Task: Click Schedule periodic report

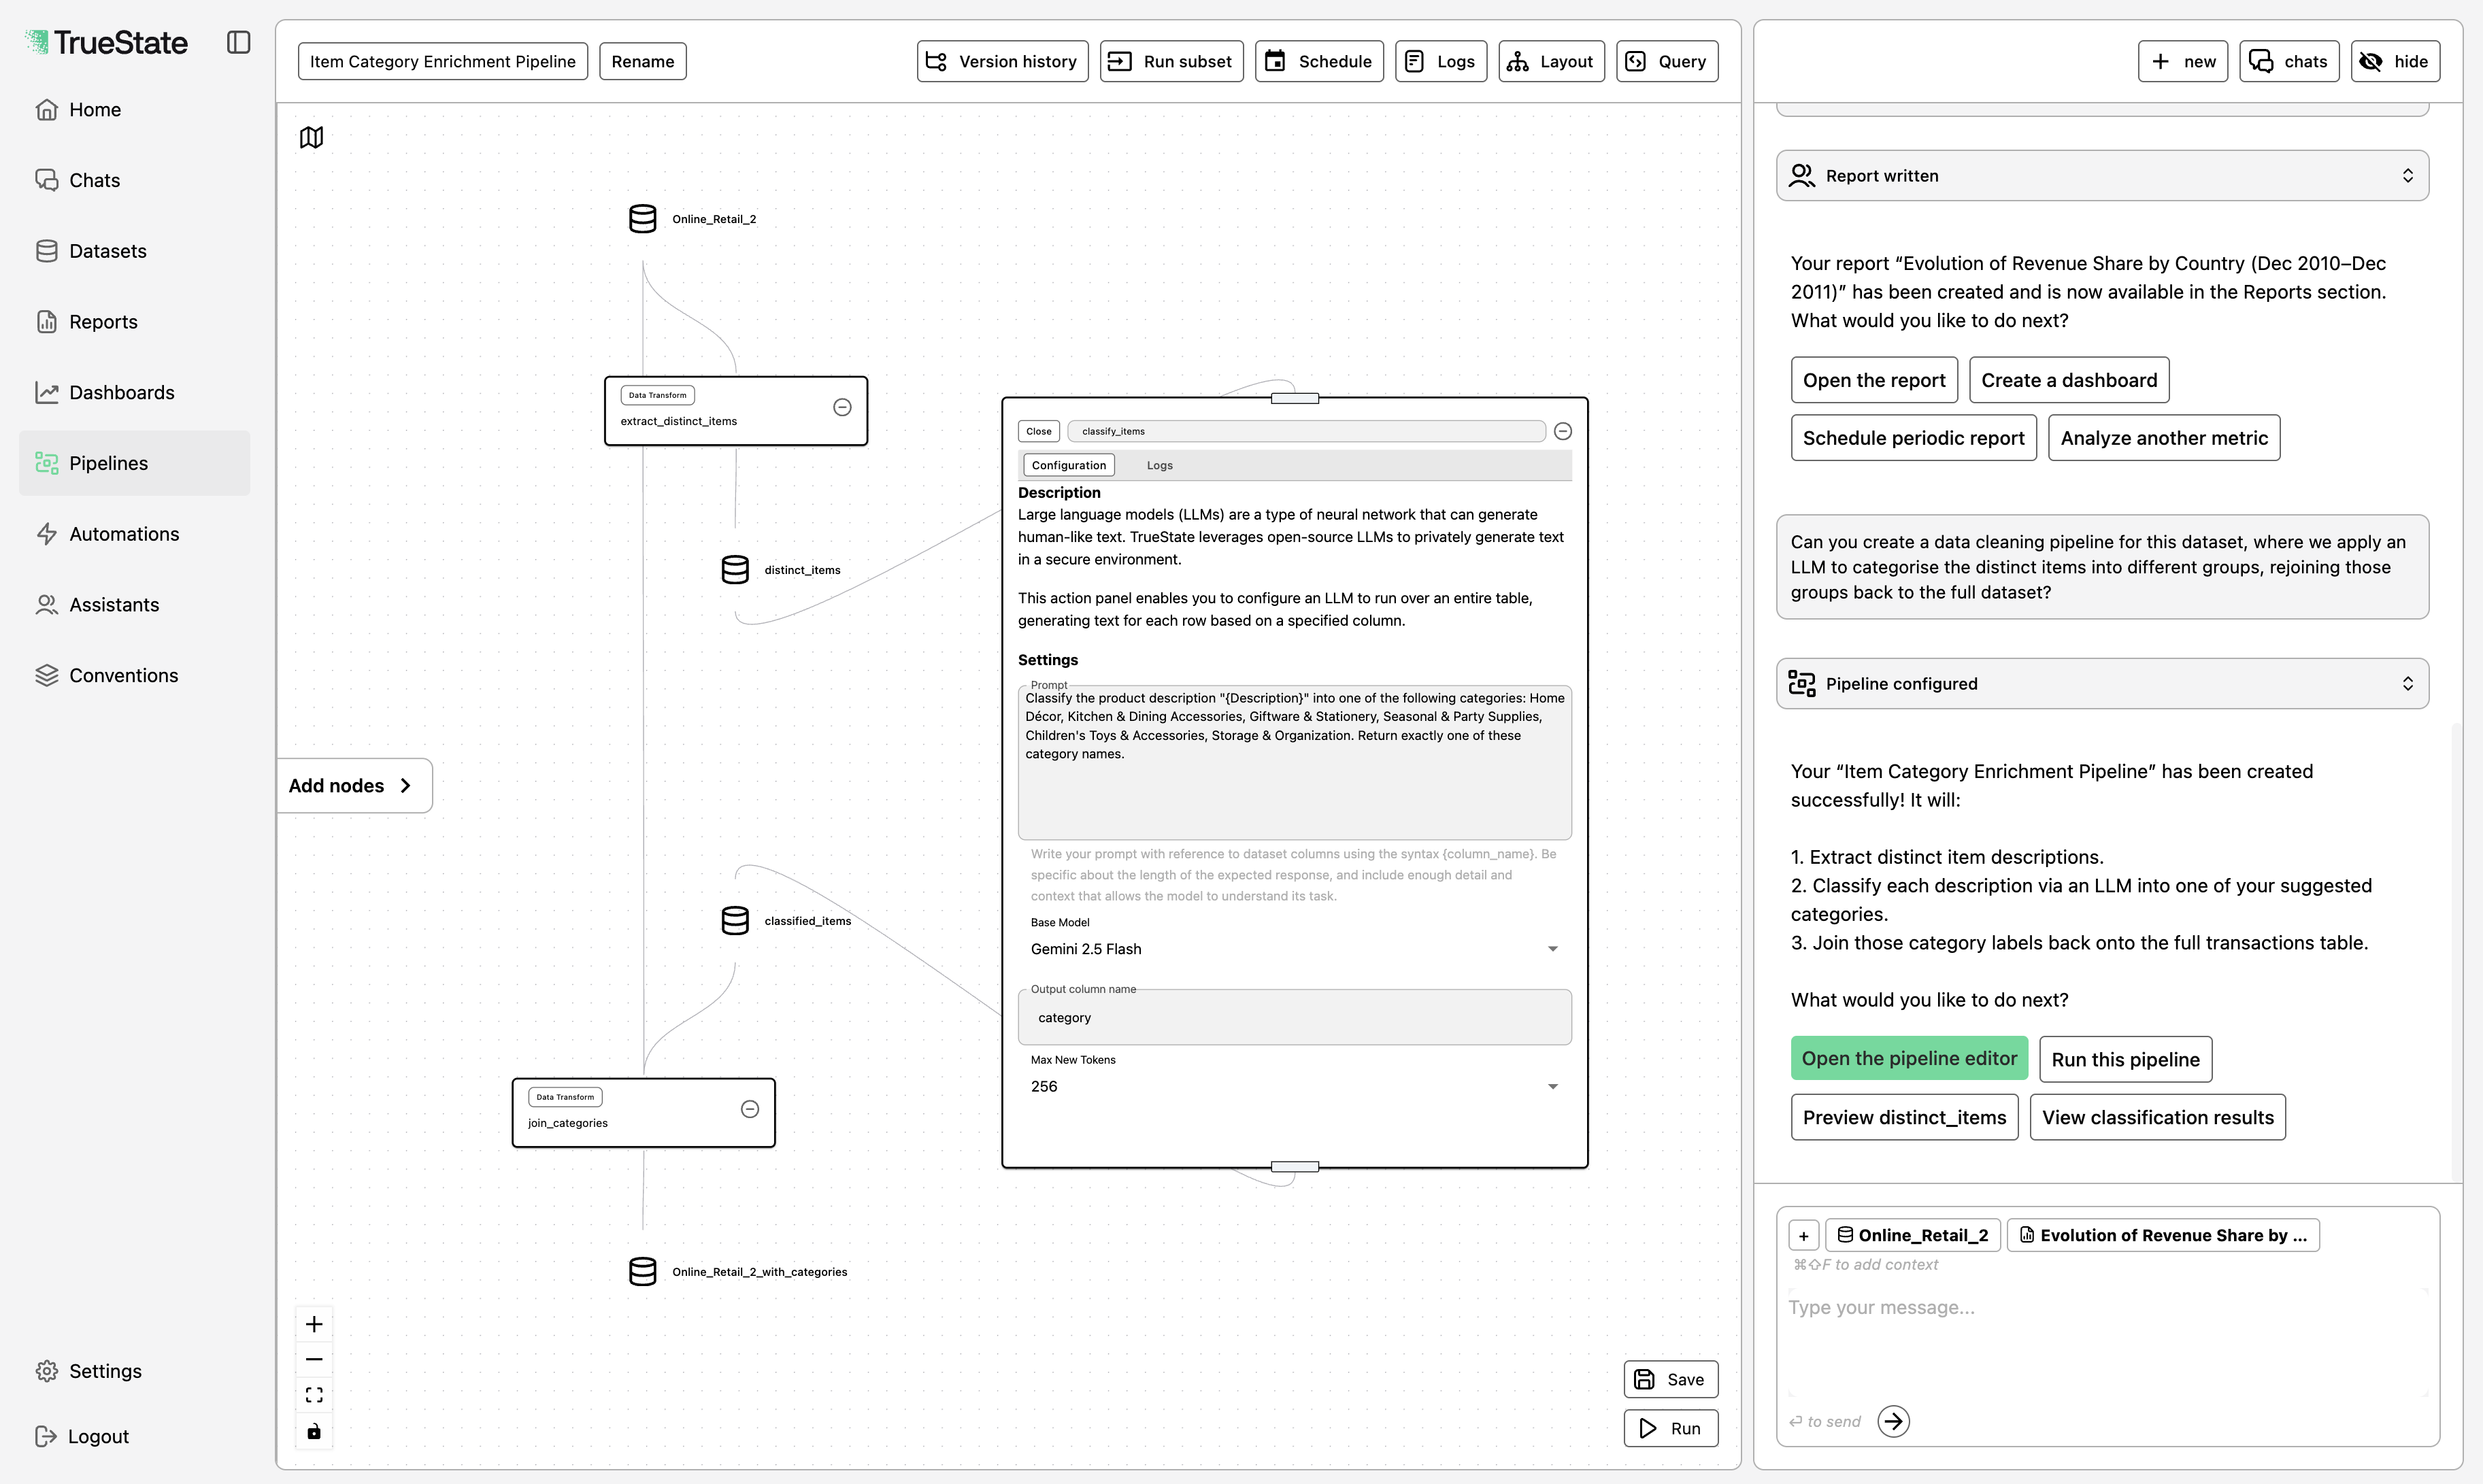Action: pyautogui.click(x=1913, y=438)
